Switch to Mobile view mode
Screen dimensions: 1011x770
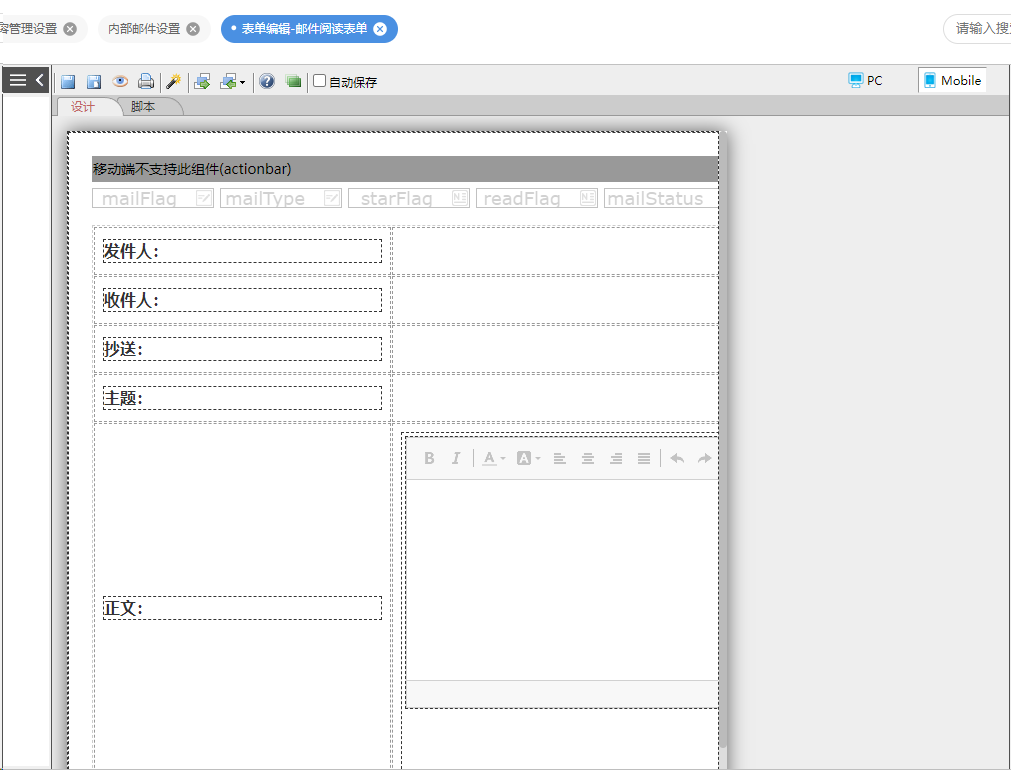[x=952, y=80]
